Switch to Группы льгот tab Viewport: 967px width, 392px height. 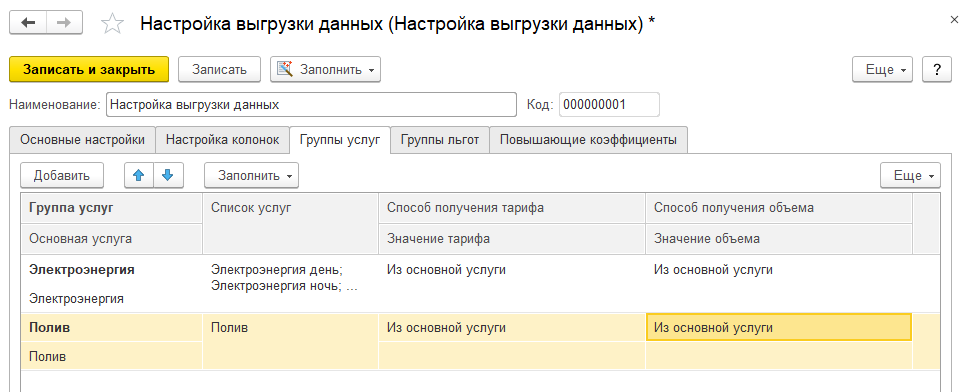(440, 139)
